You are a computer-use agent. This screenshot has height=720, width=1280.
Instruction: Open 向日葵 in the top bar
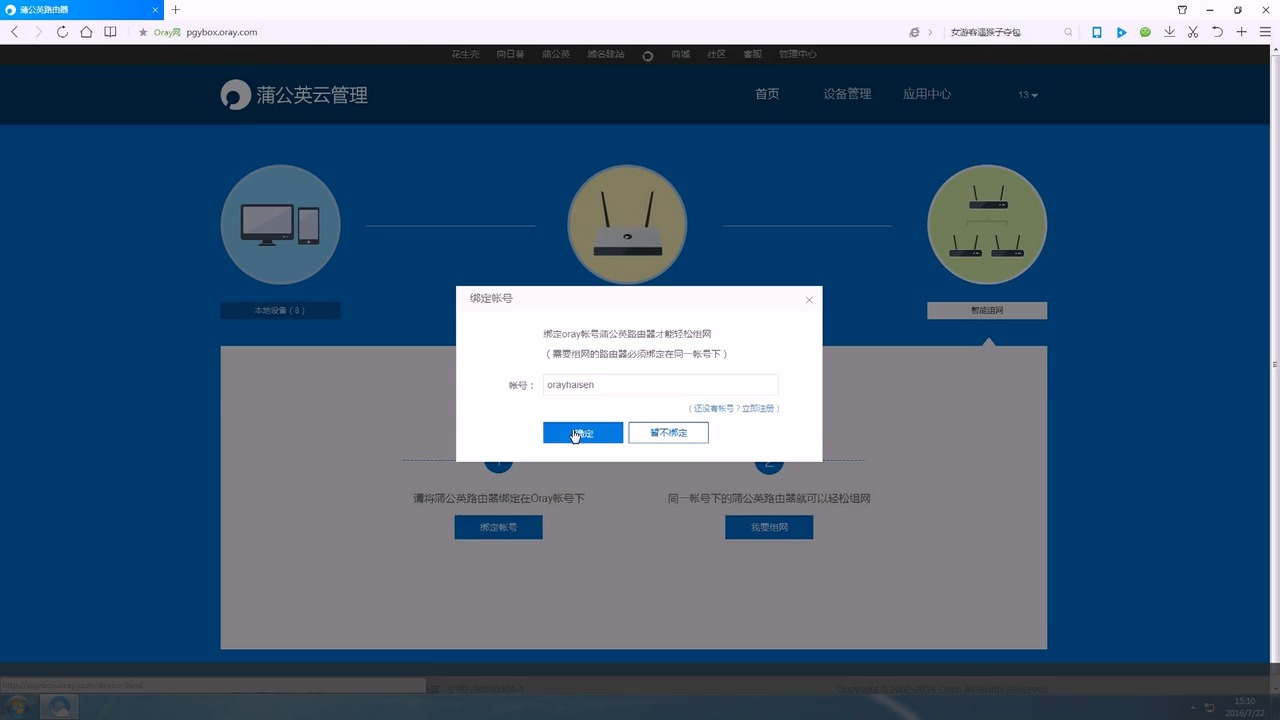510,54
